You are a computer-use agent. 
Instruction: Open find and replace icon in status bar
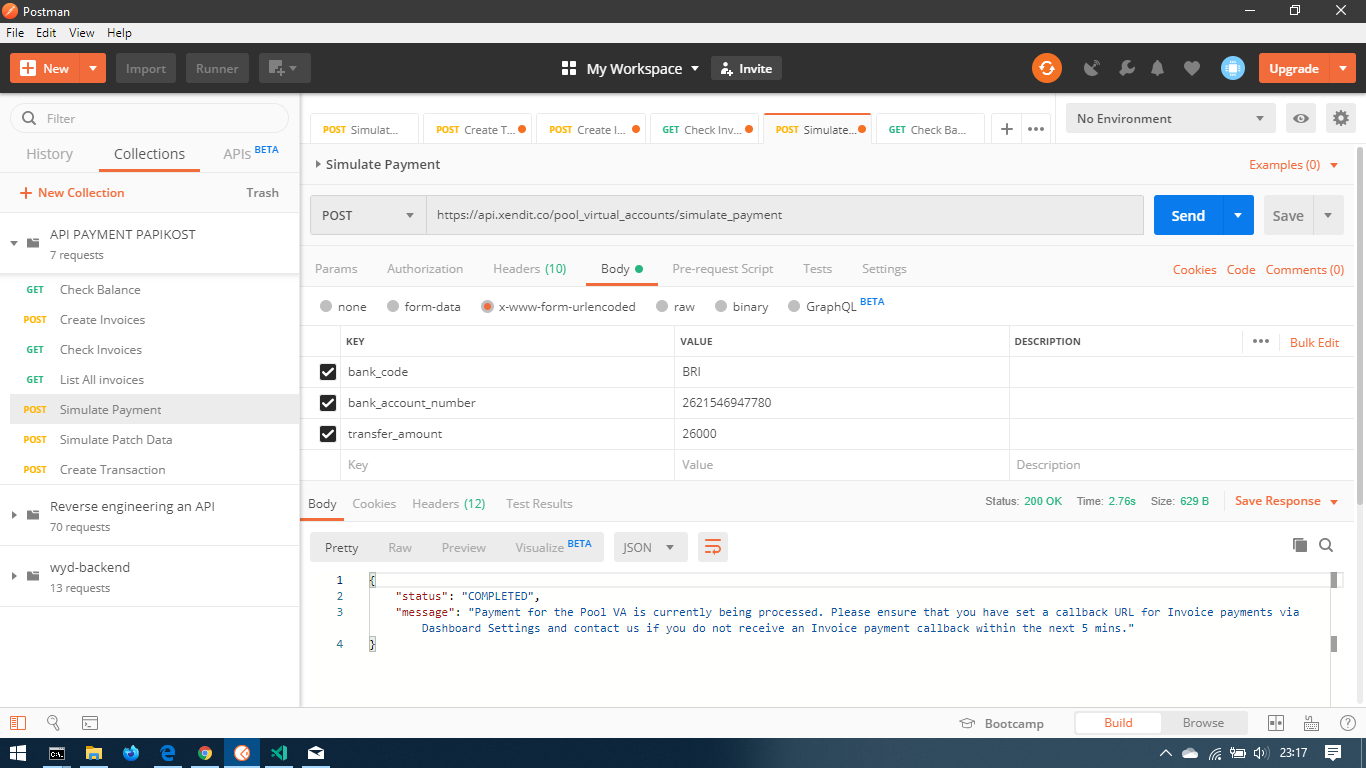[x=53, y=722]
